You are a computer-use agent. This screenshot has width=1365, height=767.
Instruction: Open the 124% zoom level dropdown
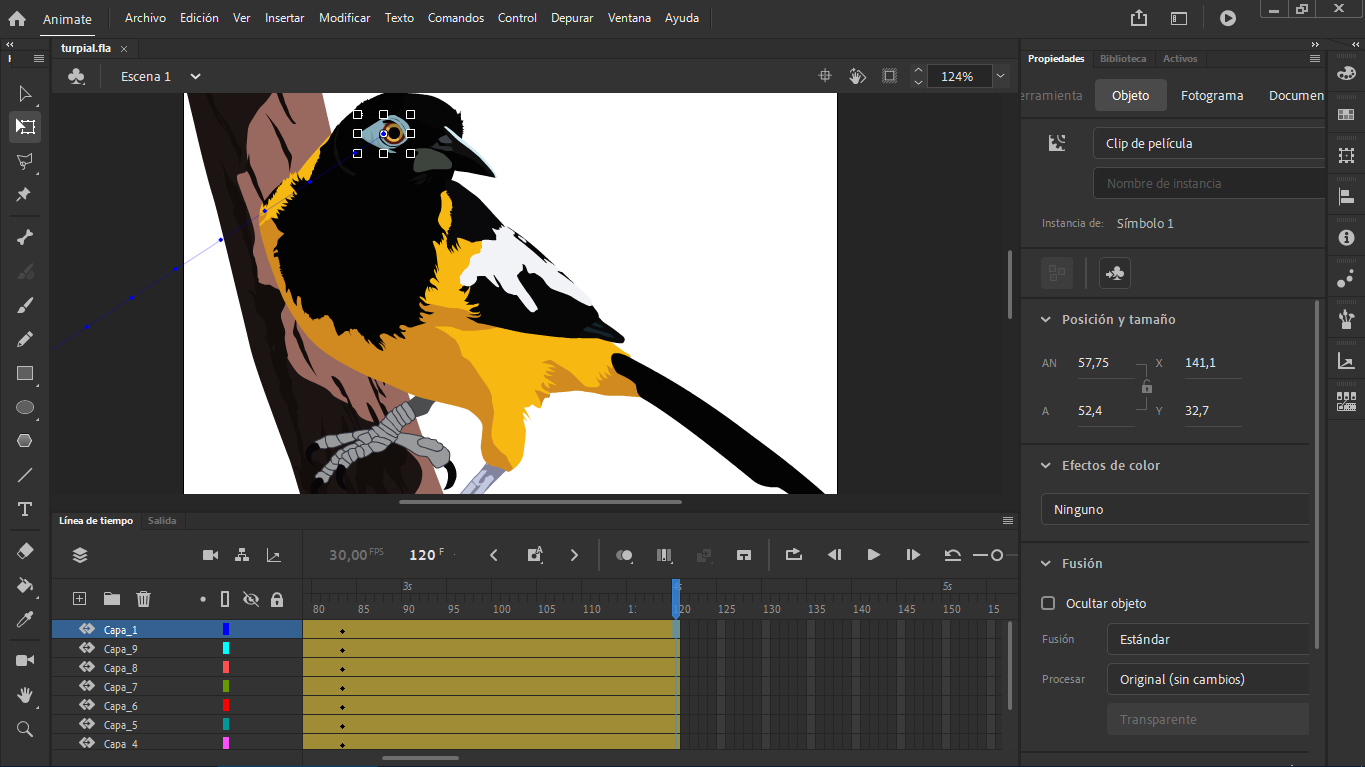click(1000, 76)
